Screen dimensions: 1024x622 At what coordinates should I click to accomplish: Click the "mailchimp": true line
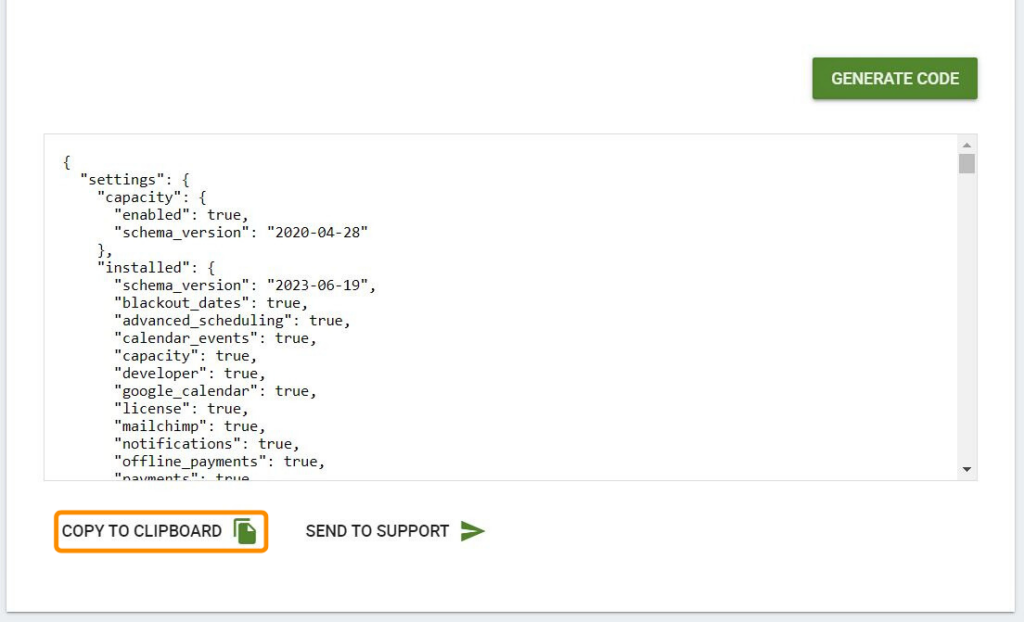pos(189,427)
